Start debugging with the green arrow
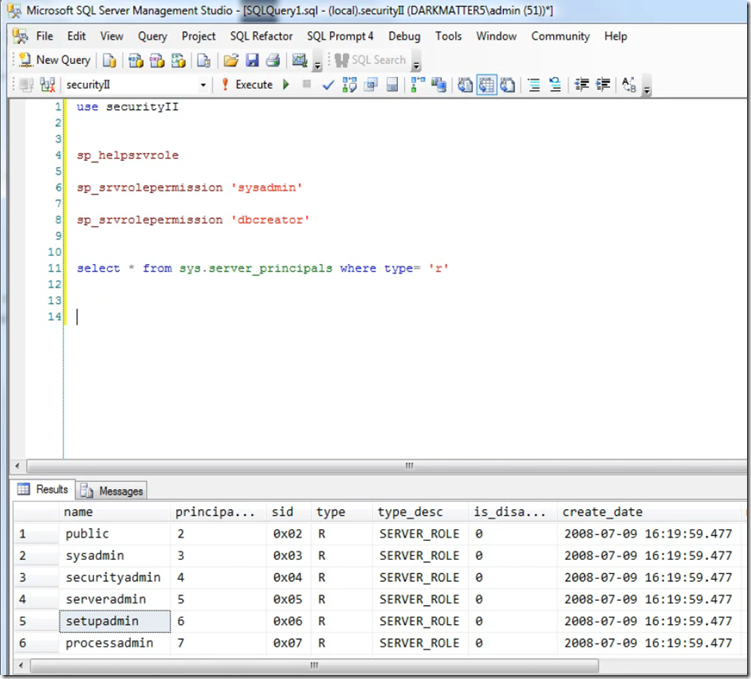Viewport: 751px width, 679px height. click(x=286, y=85)
